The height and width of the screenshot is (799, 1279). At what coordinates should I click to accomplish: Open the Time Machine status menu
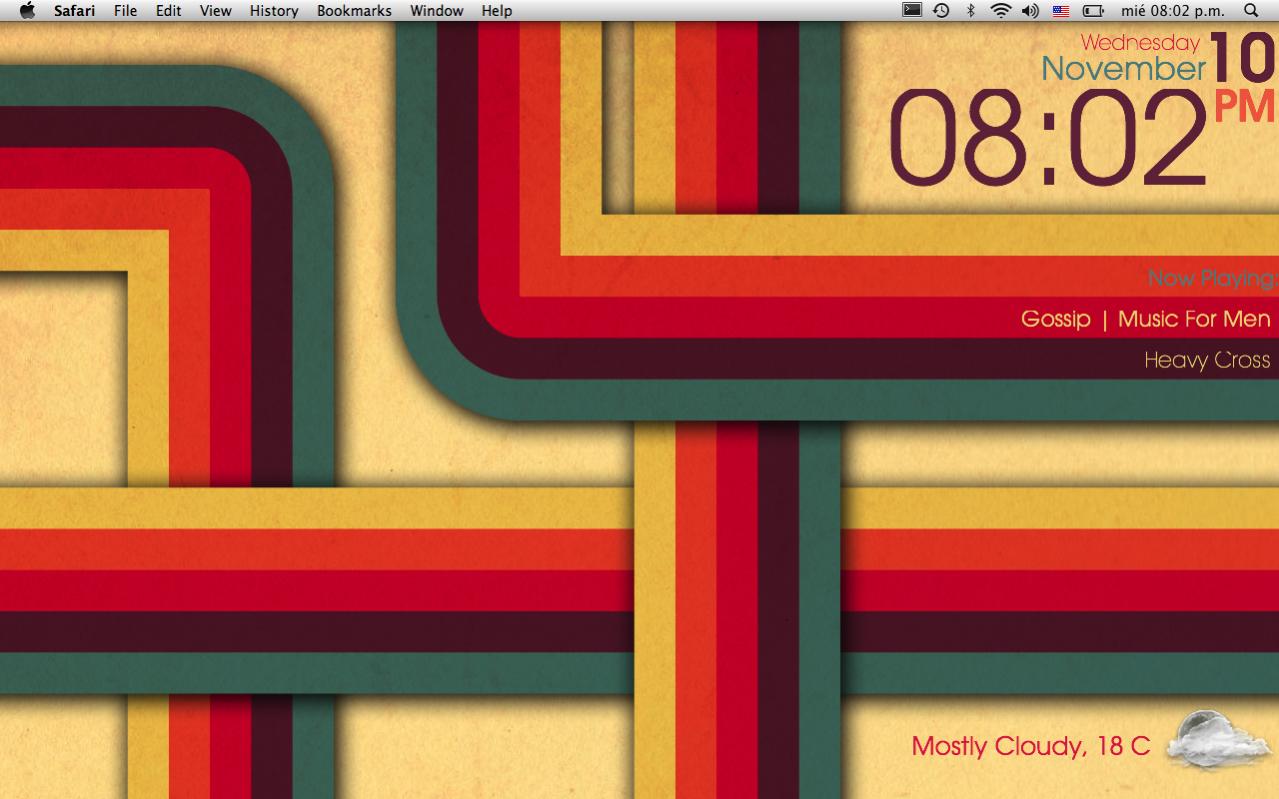[x=941, y=10]
